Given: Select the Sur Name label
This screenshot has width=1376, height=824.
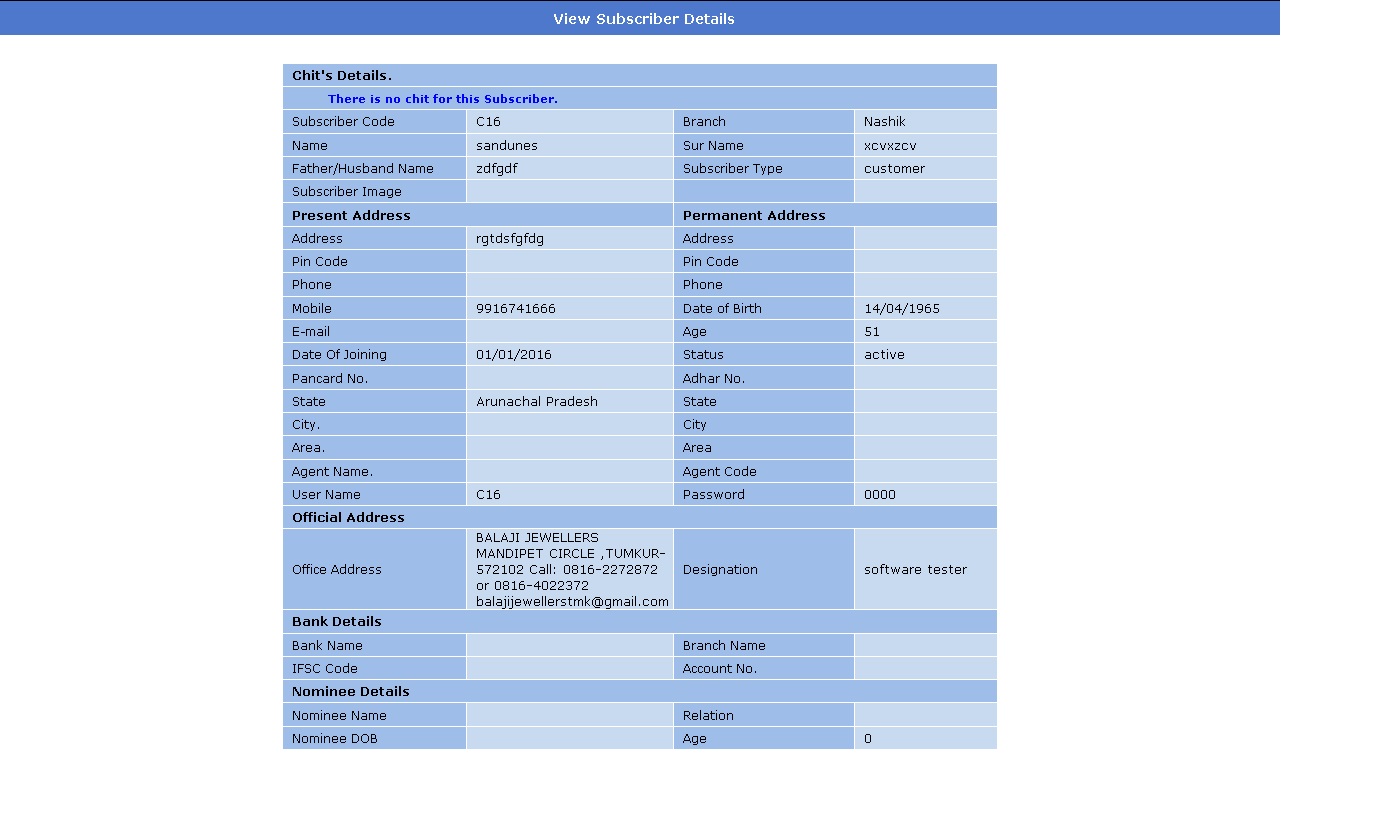Looking at the screenshot, I should point(713,146).
